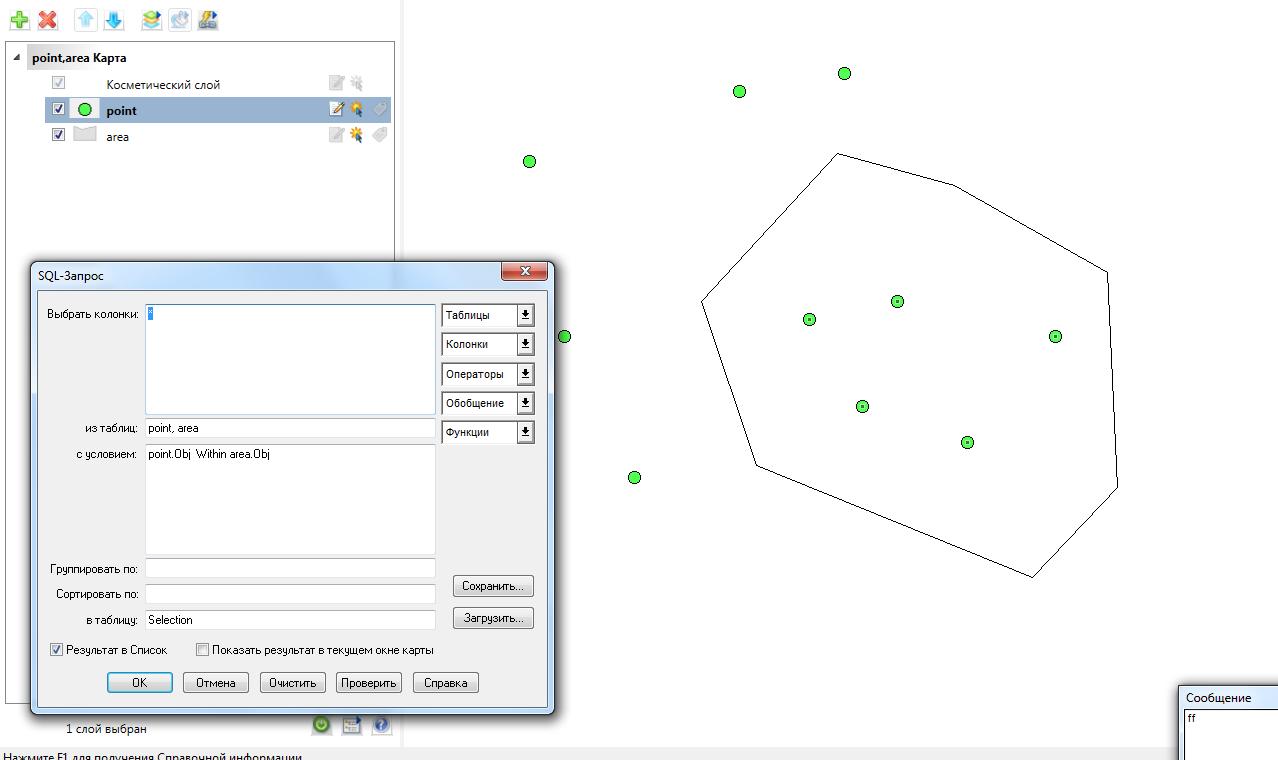Toggle editable pencil icon on area layer
This screenshot has height=760, width=1278.
(x=337, y=135)
